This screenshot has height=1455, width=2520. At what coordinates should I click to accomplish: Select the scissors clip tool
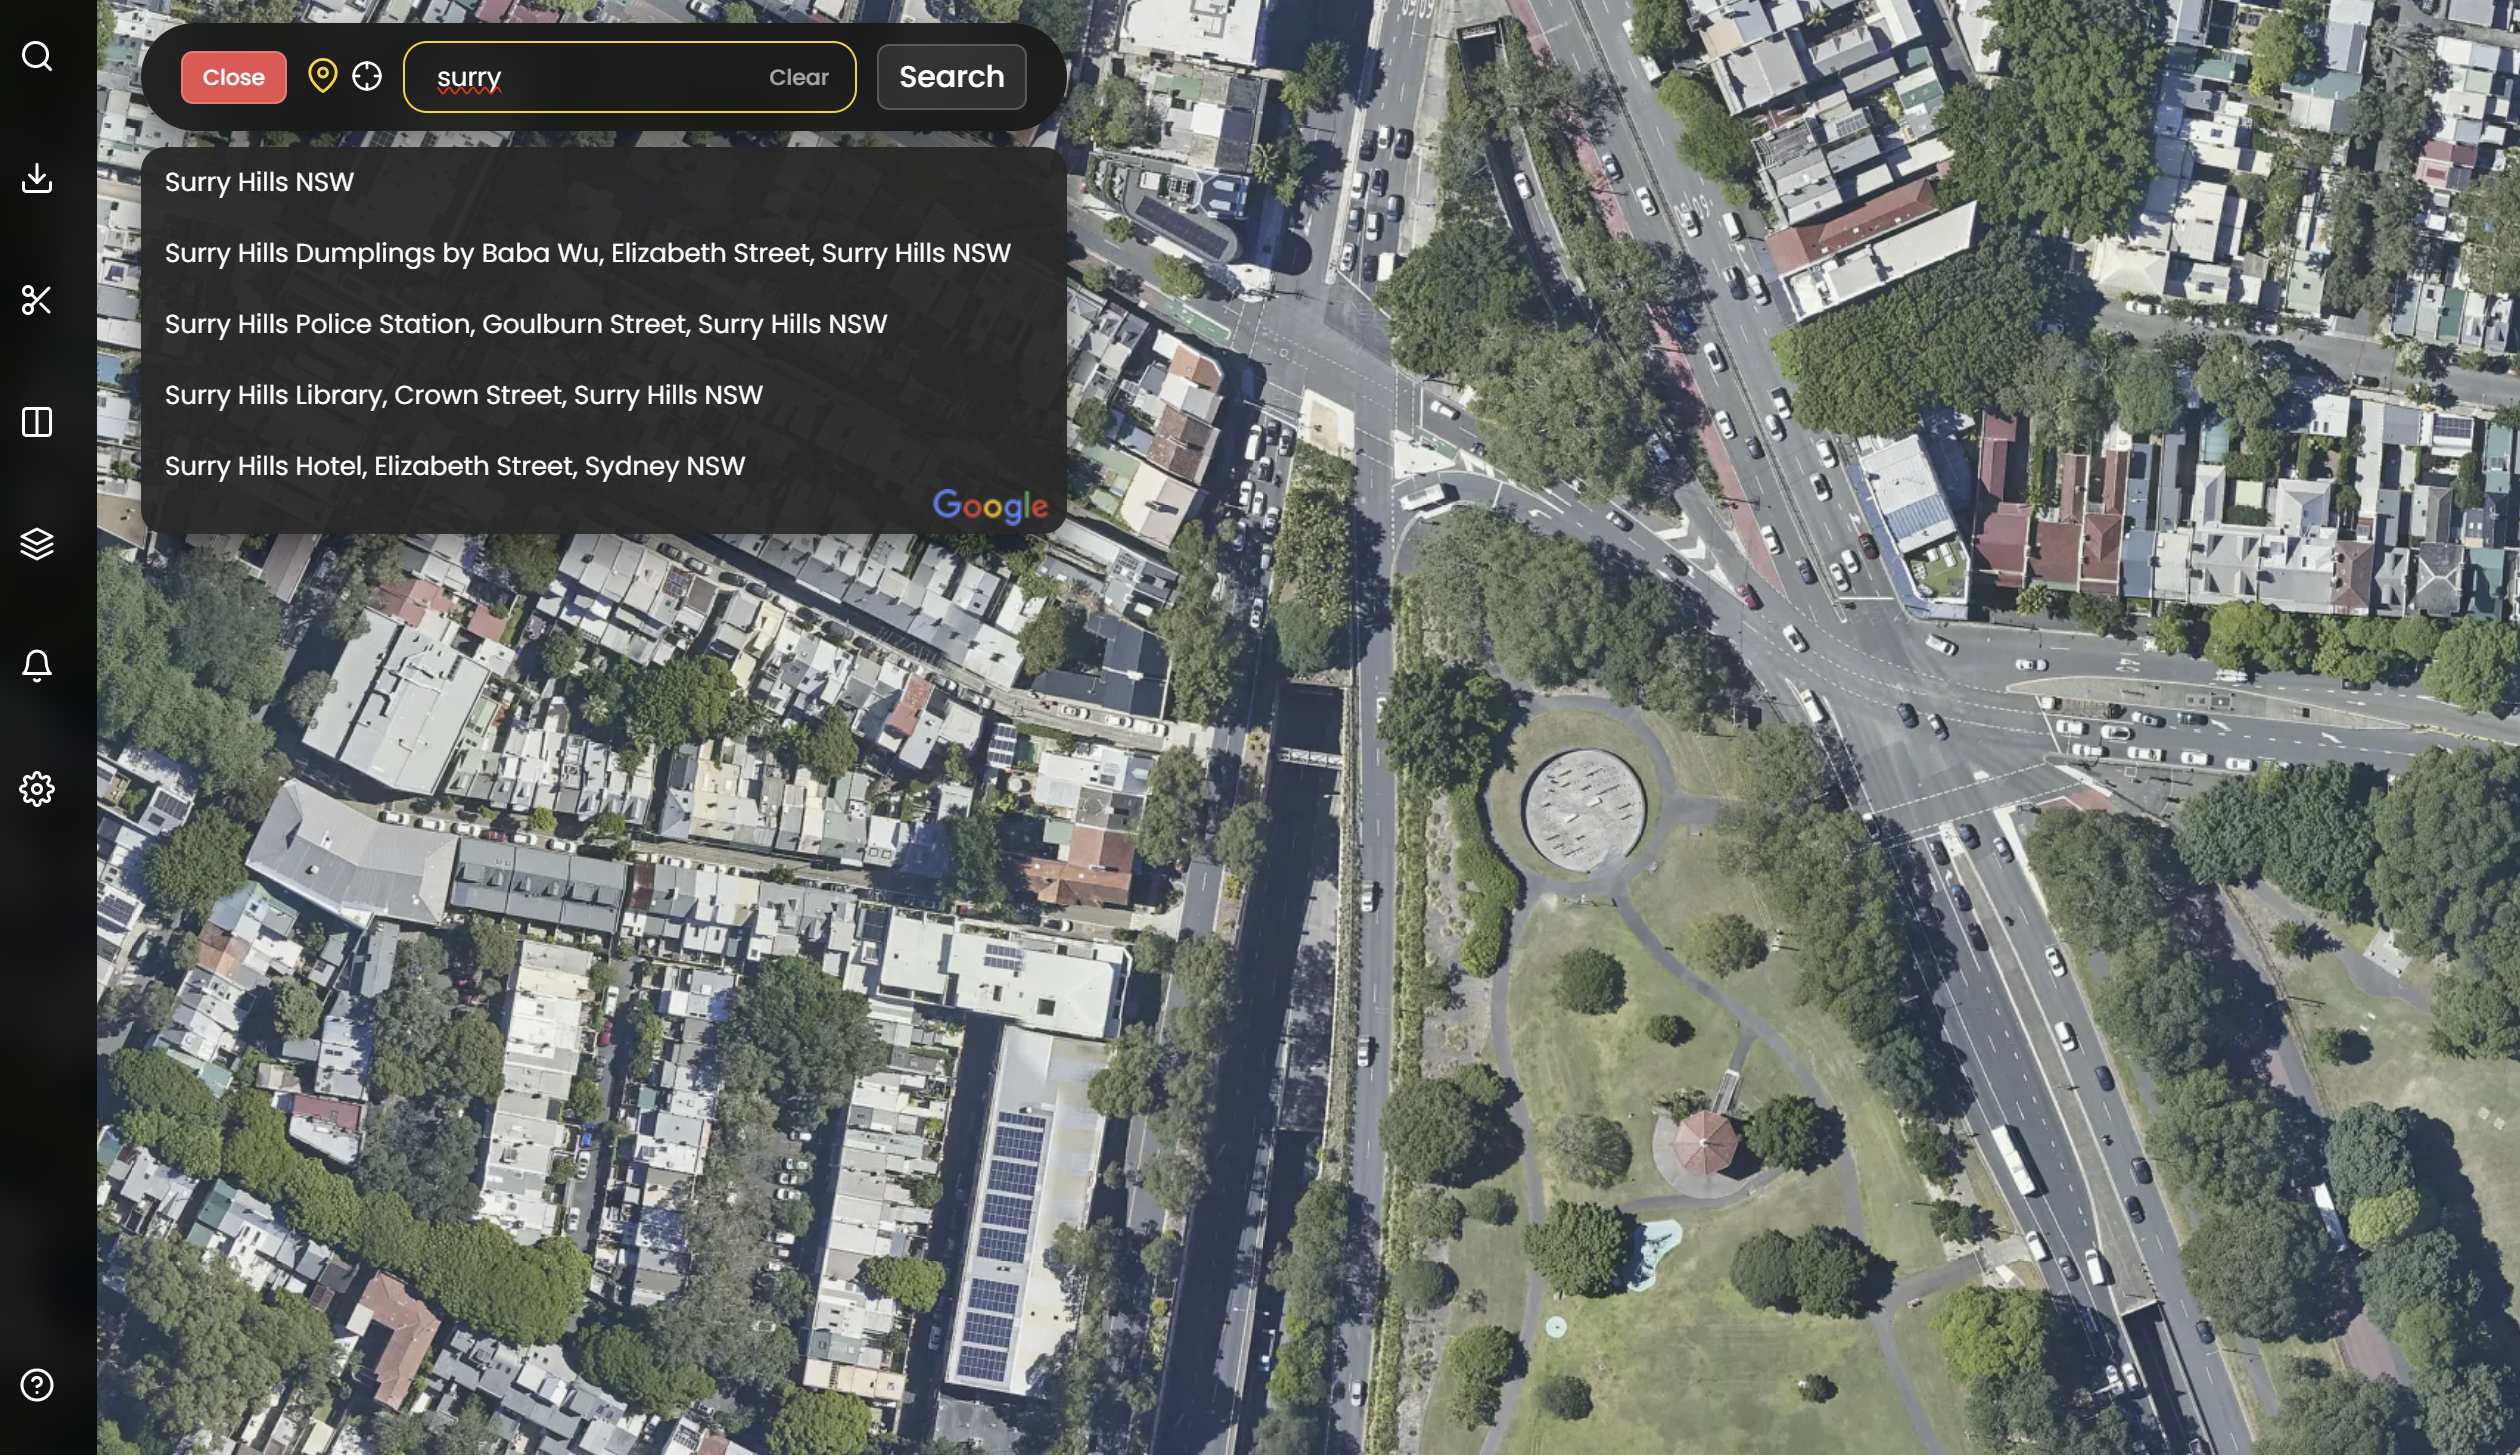[x=37, y=300]
